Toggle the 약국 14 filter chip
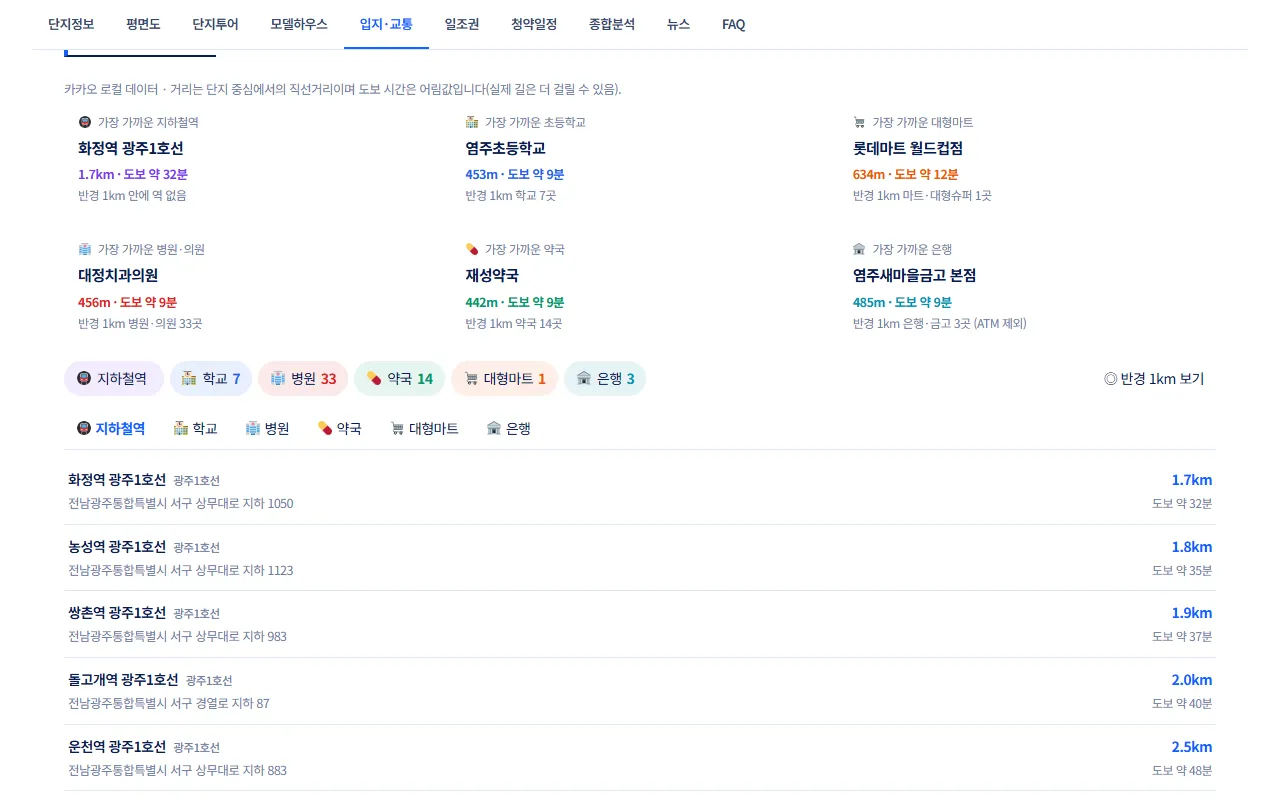The height and width of the screenshot is (800, 1280). pyautogui.click(x=399, y=379)
